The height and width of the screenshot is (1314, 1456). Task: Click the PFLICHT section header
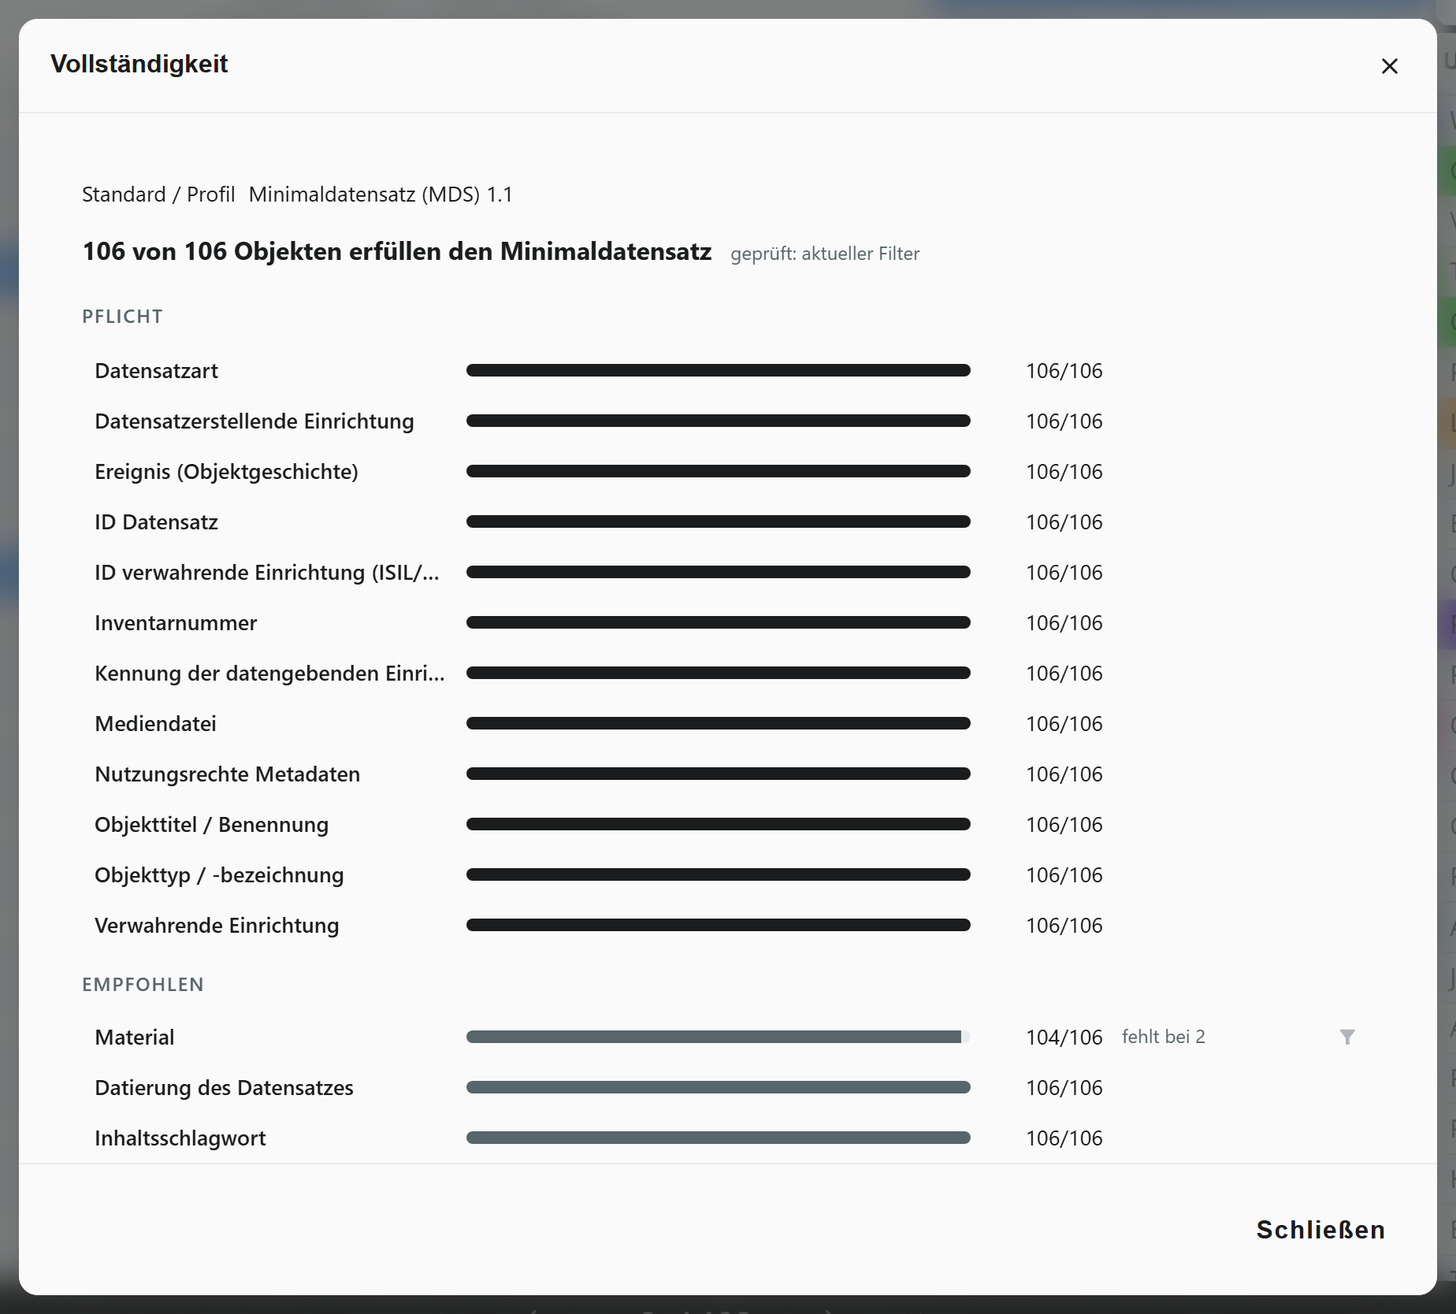[122, 317]
